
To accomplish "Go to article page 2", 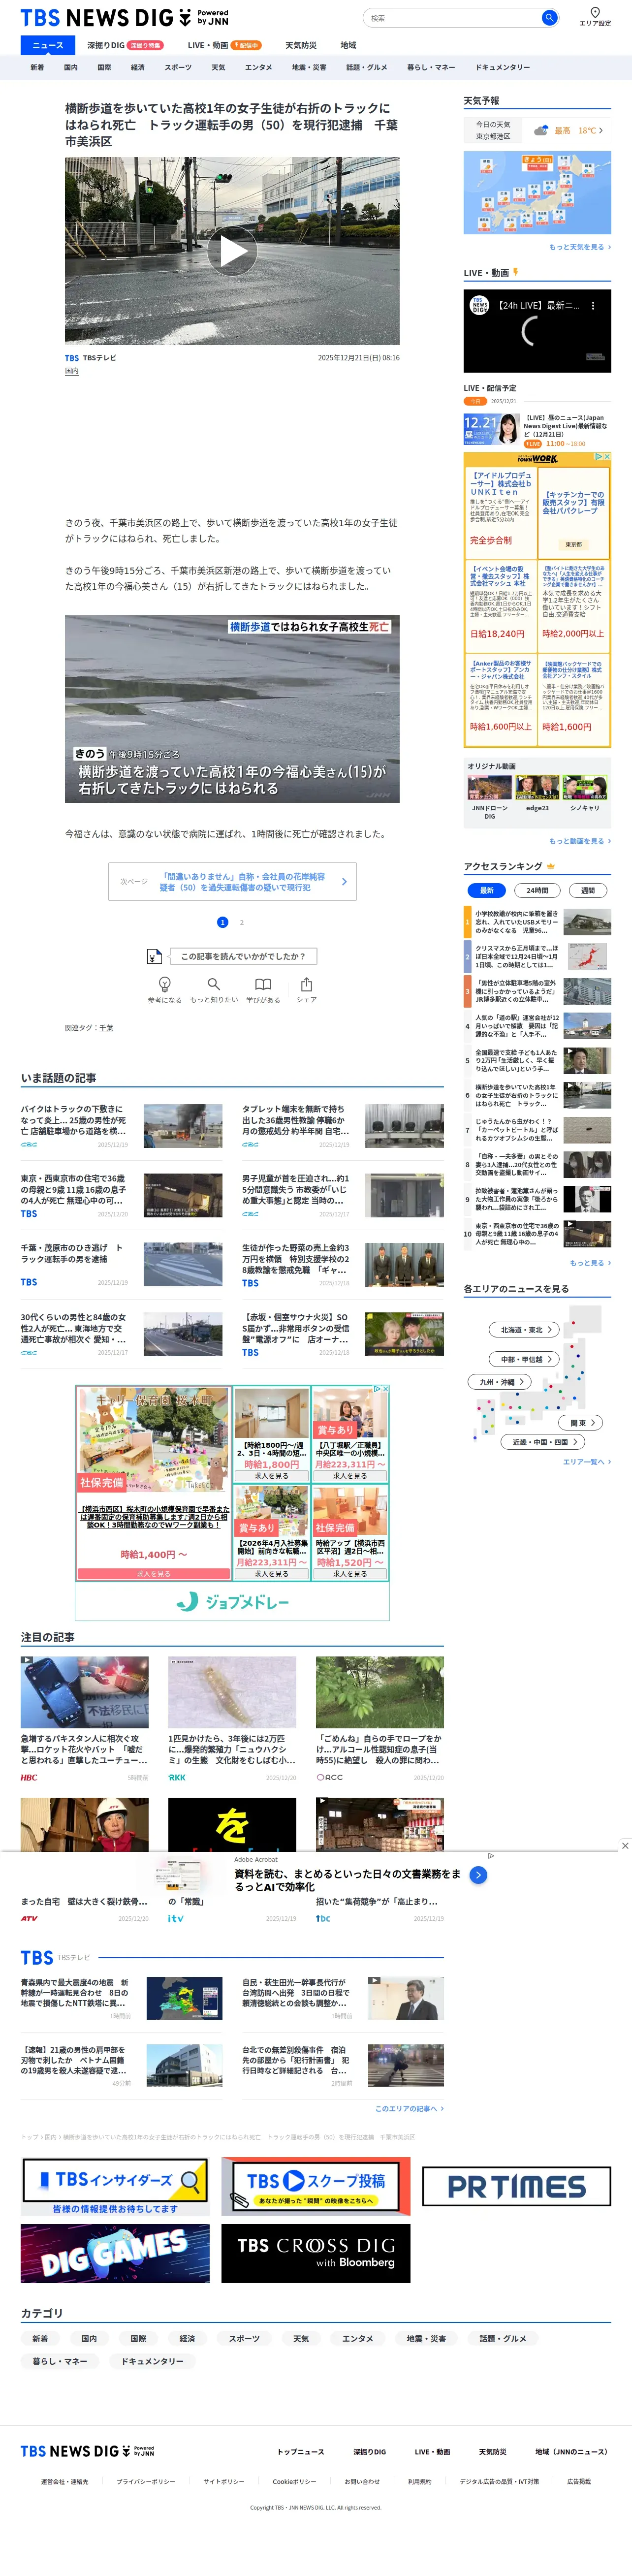I will [x=242, y=922].
